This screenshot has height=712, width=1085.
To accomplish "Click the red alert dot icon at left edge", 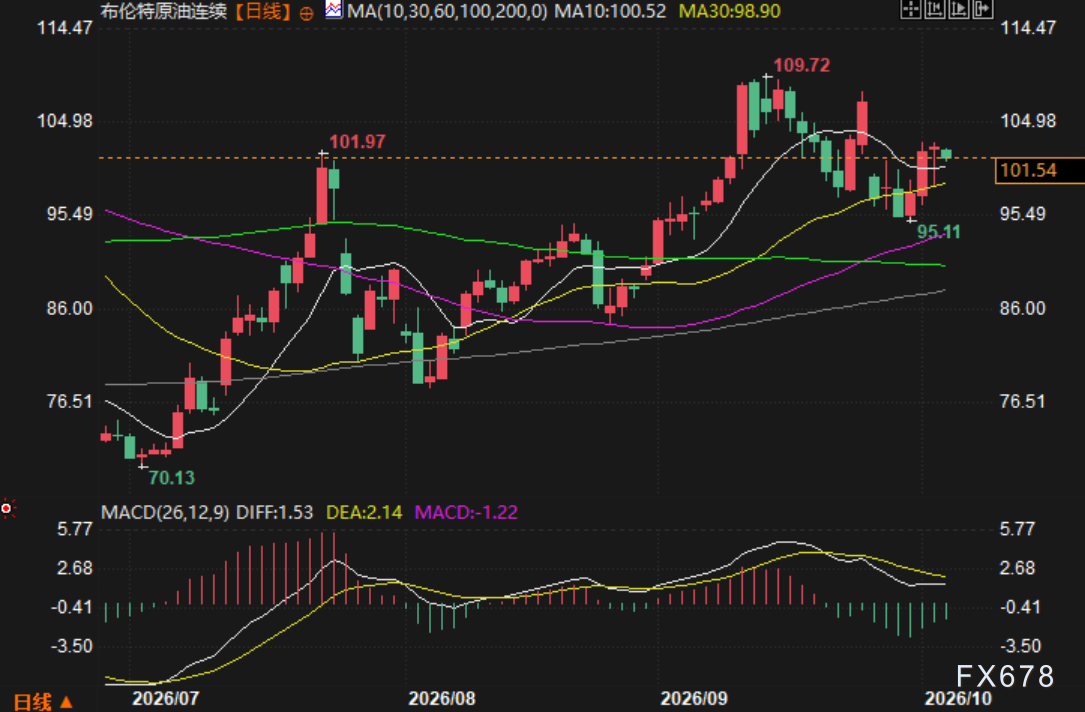I will point(7,509).
